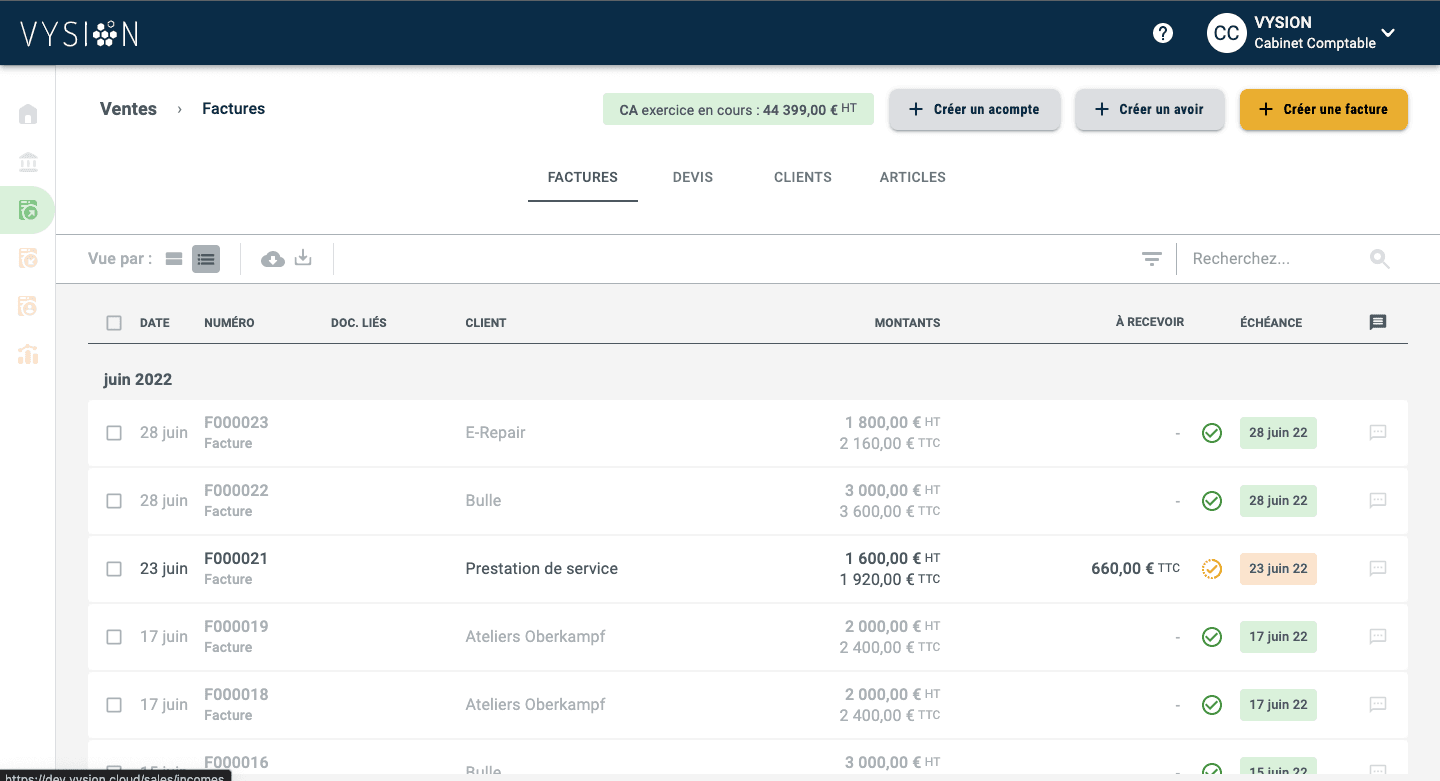
Task: Click paid status checkmark for F000018
Action: point(1212,705)
